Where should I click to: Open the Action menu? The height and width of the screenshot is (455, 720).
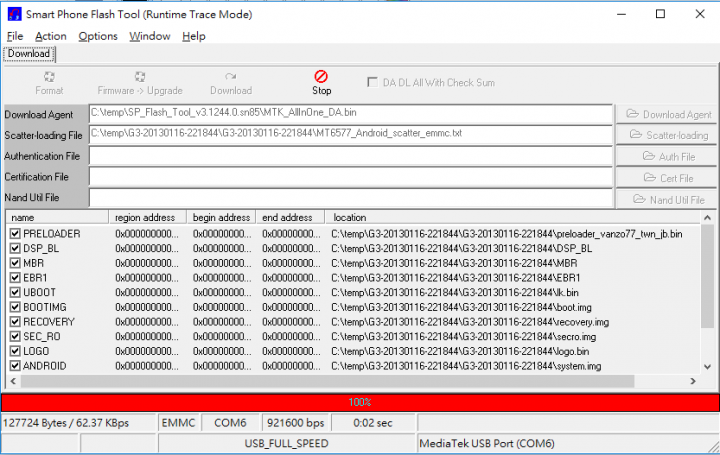point(51,36)
